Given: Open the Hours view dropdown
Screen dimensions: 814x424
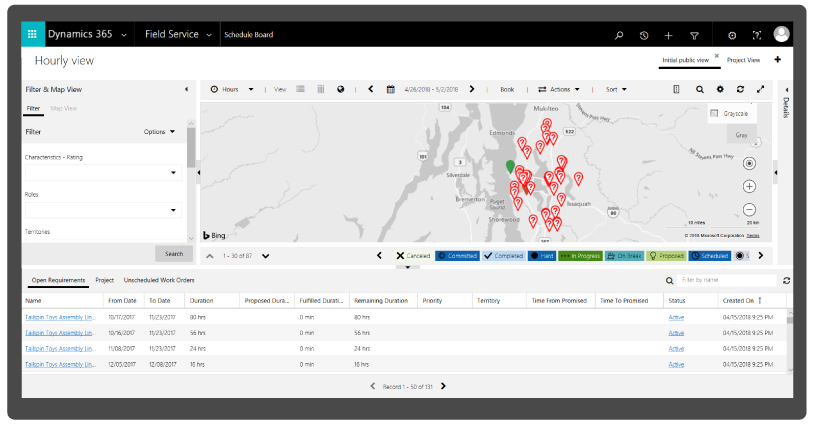Looking at the screenshot, I should click(232, 89).
